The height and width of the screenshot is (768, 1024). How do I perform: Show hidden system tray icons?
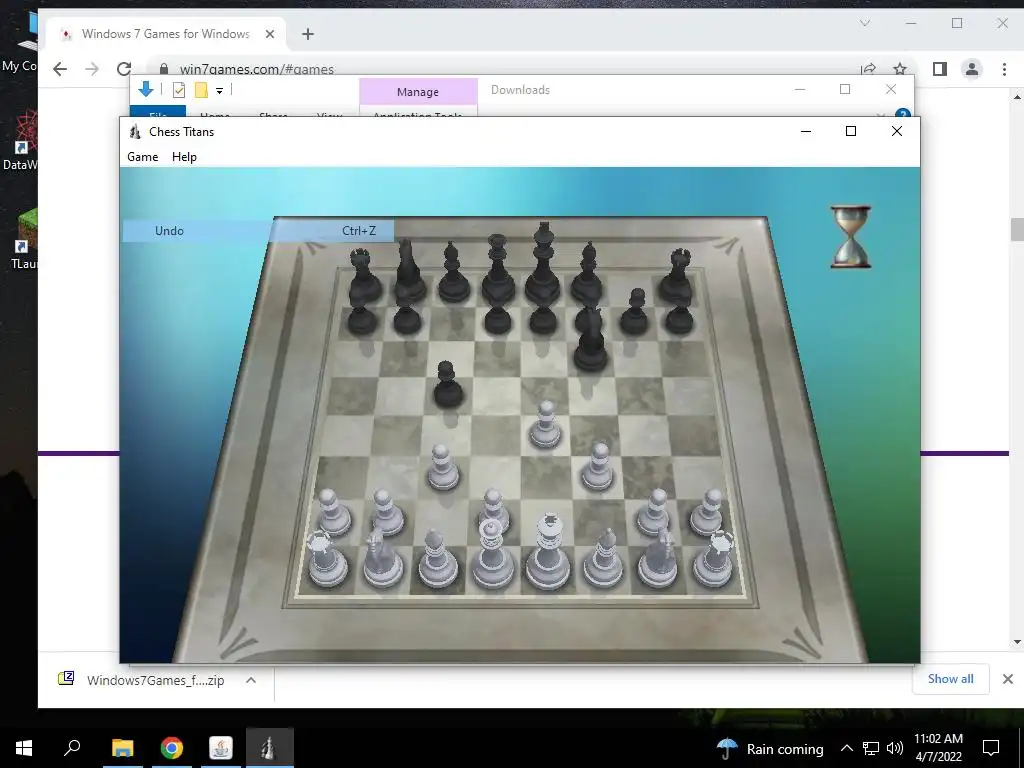pyautogui.click(x=846, y=748)
